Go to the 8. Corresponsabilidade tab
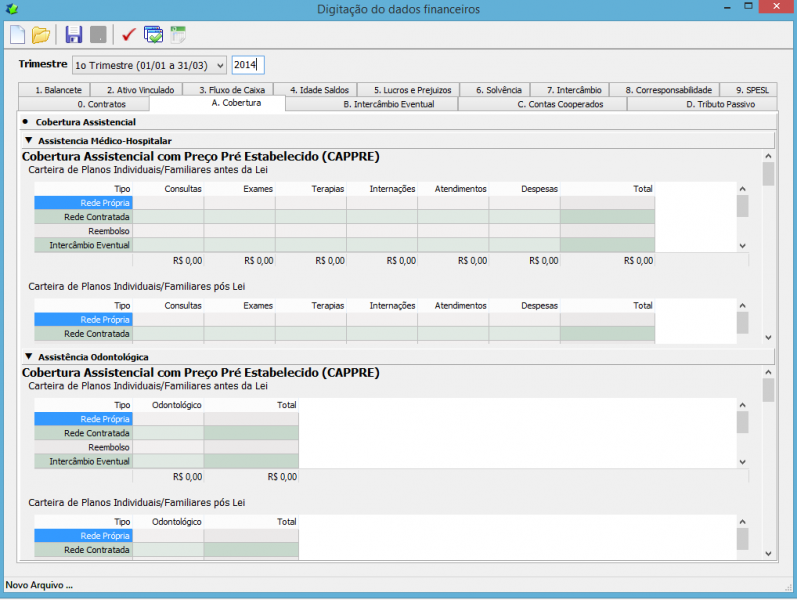This screenshot has width=797, height=600. click(x=664, y=89)
